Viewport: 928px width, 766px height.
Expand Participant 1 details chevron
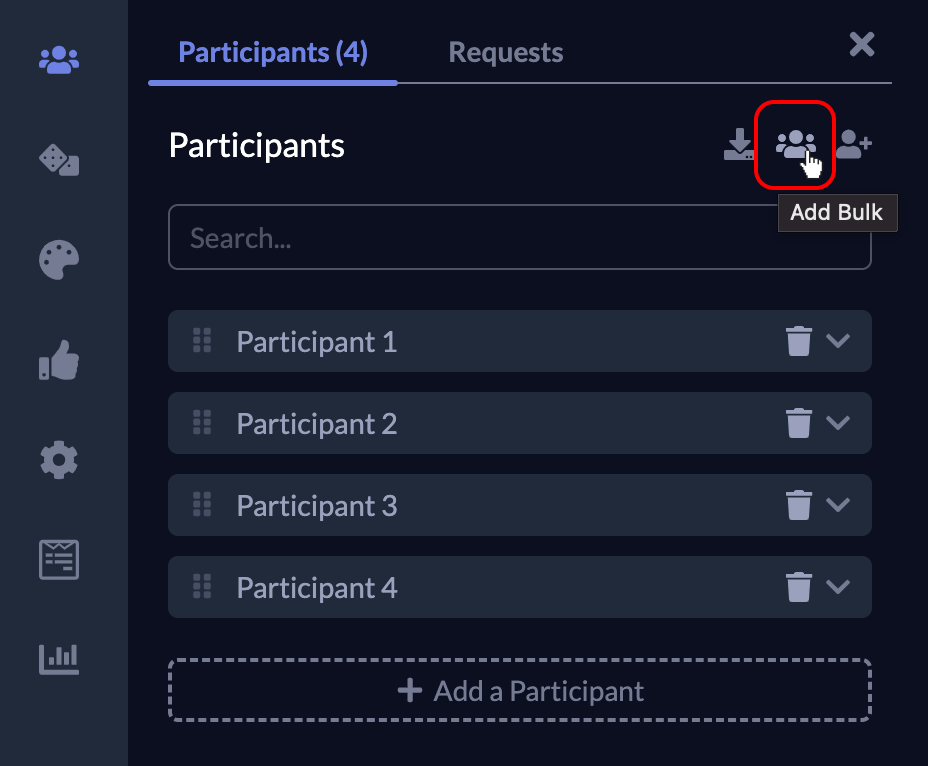point(838,341)
